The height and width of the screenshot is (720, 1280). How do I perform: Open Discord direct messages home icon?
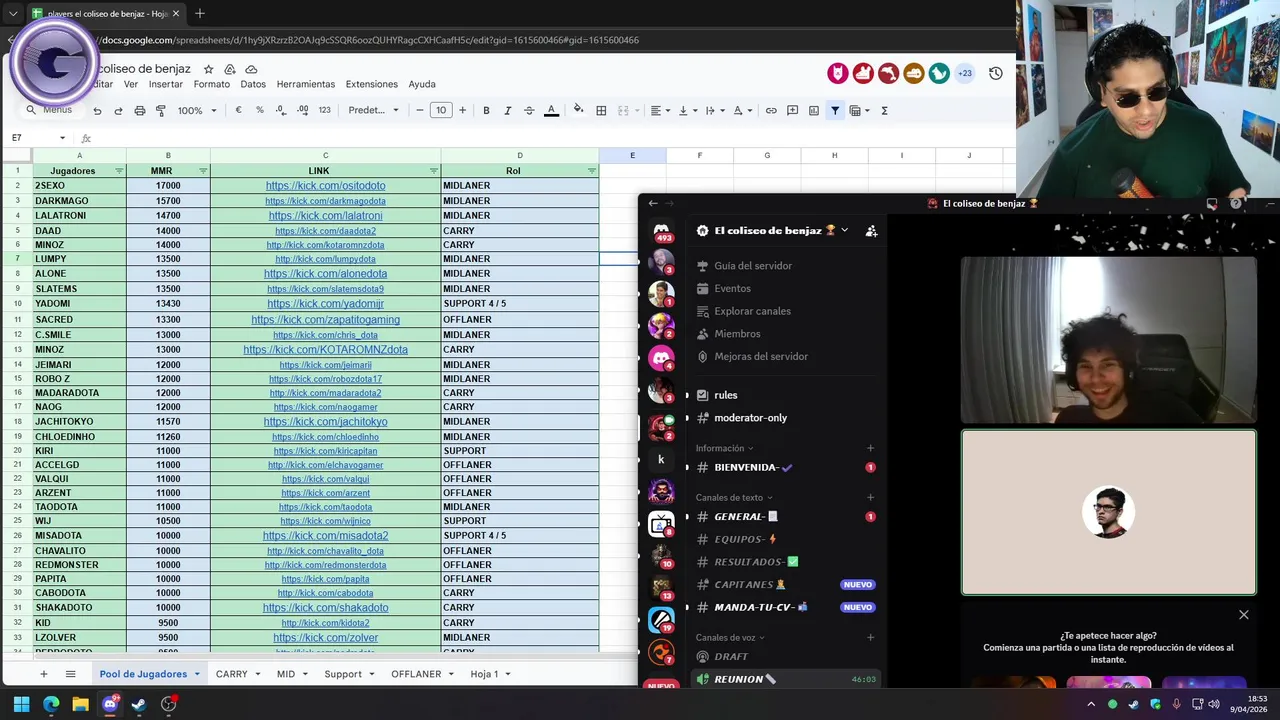pyautogui.click(x=661, y=231)
